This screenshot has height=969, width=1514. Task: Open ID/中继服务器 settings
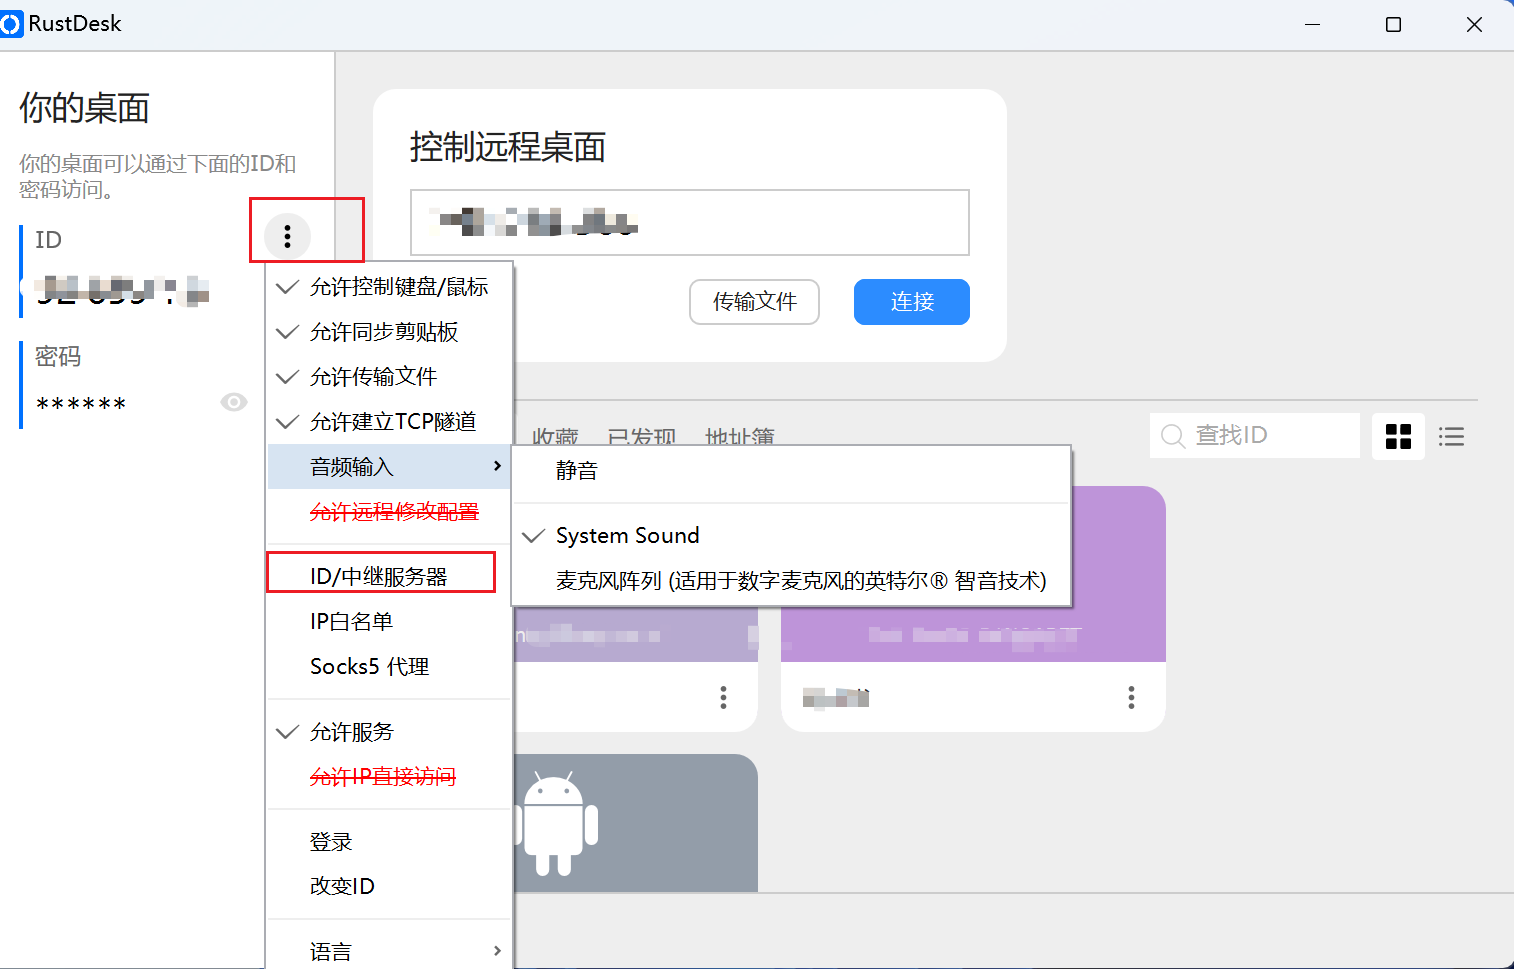coord(380,576)
